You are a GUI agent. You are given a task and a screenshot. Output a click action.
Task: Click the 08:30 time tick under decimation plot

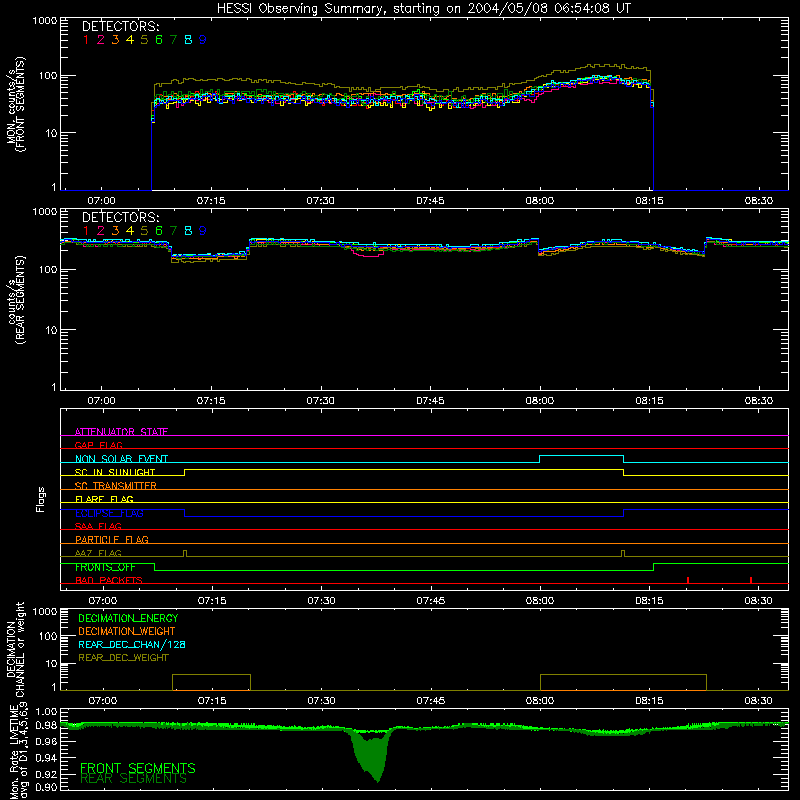[759, 701]
